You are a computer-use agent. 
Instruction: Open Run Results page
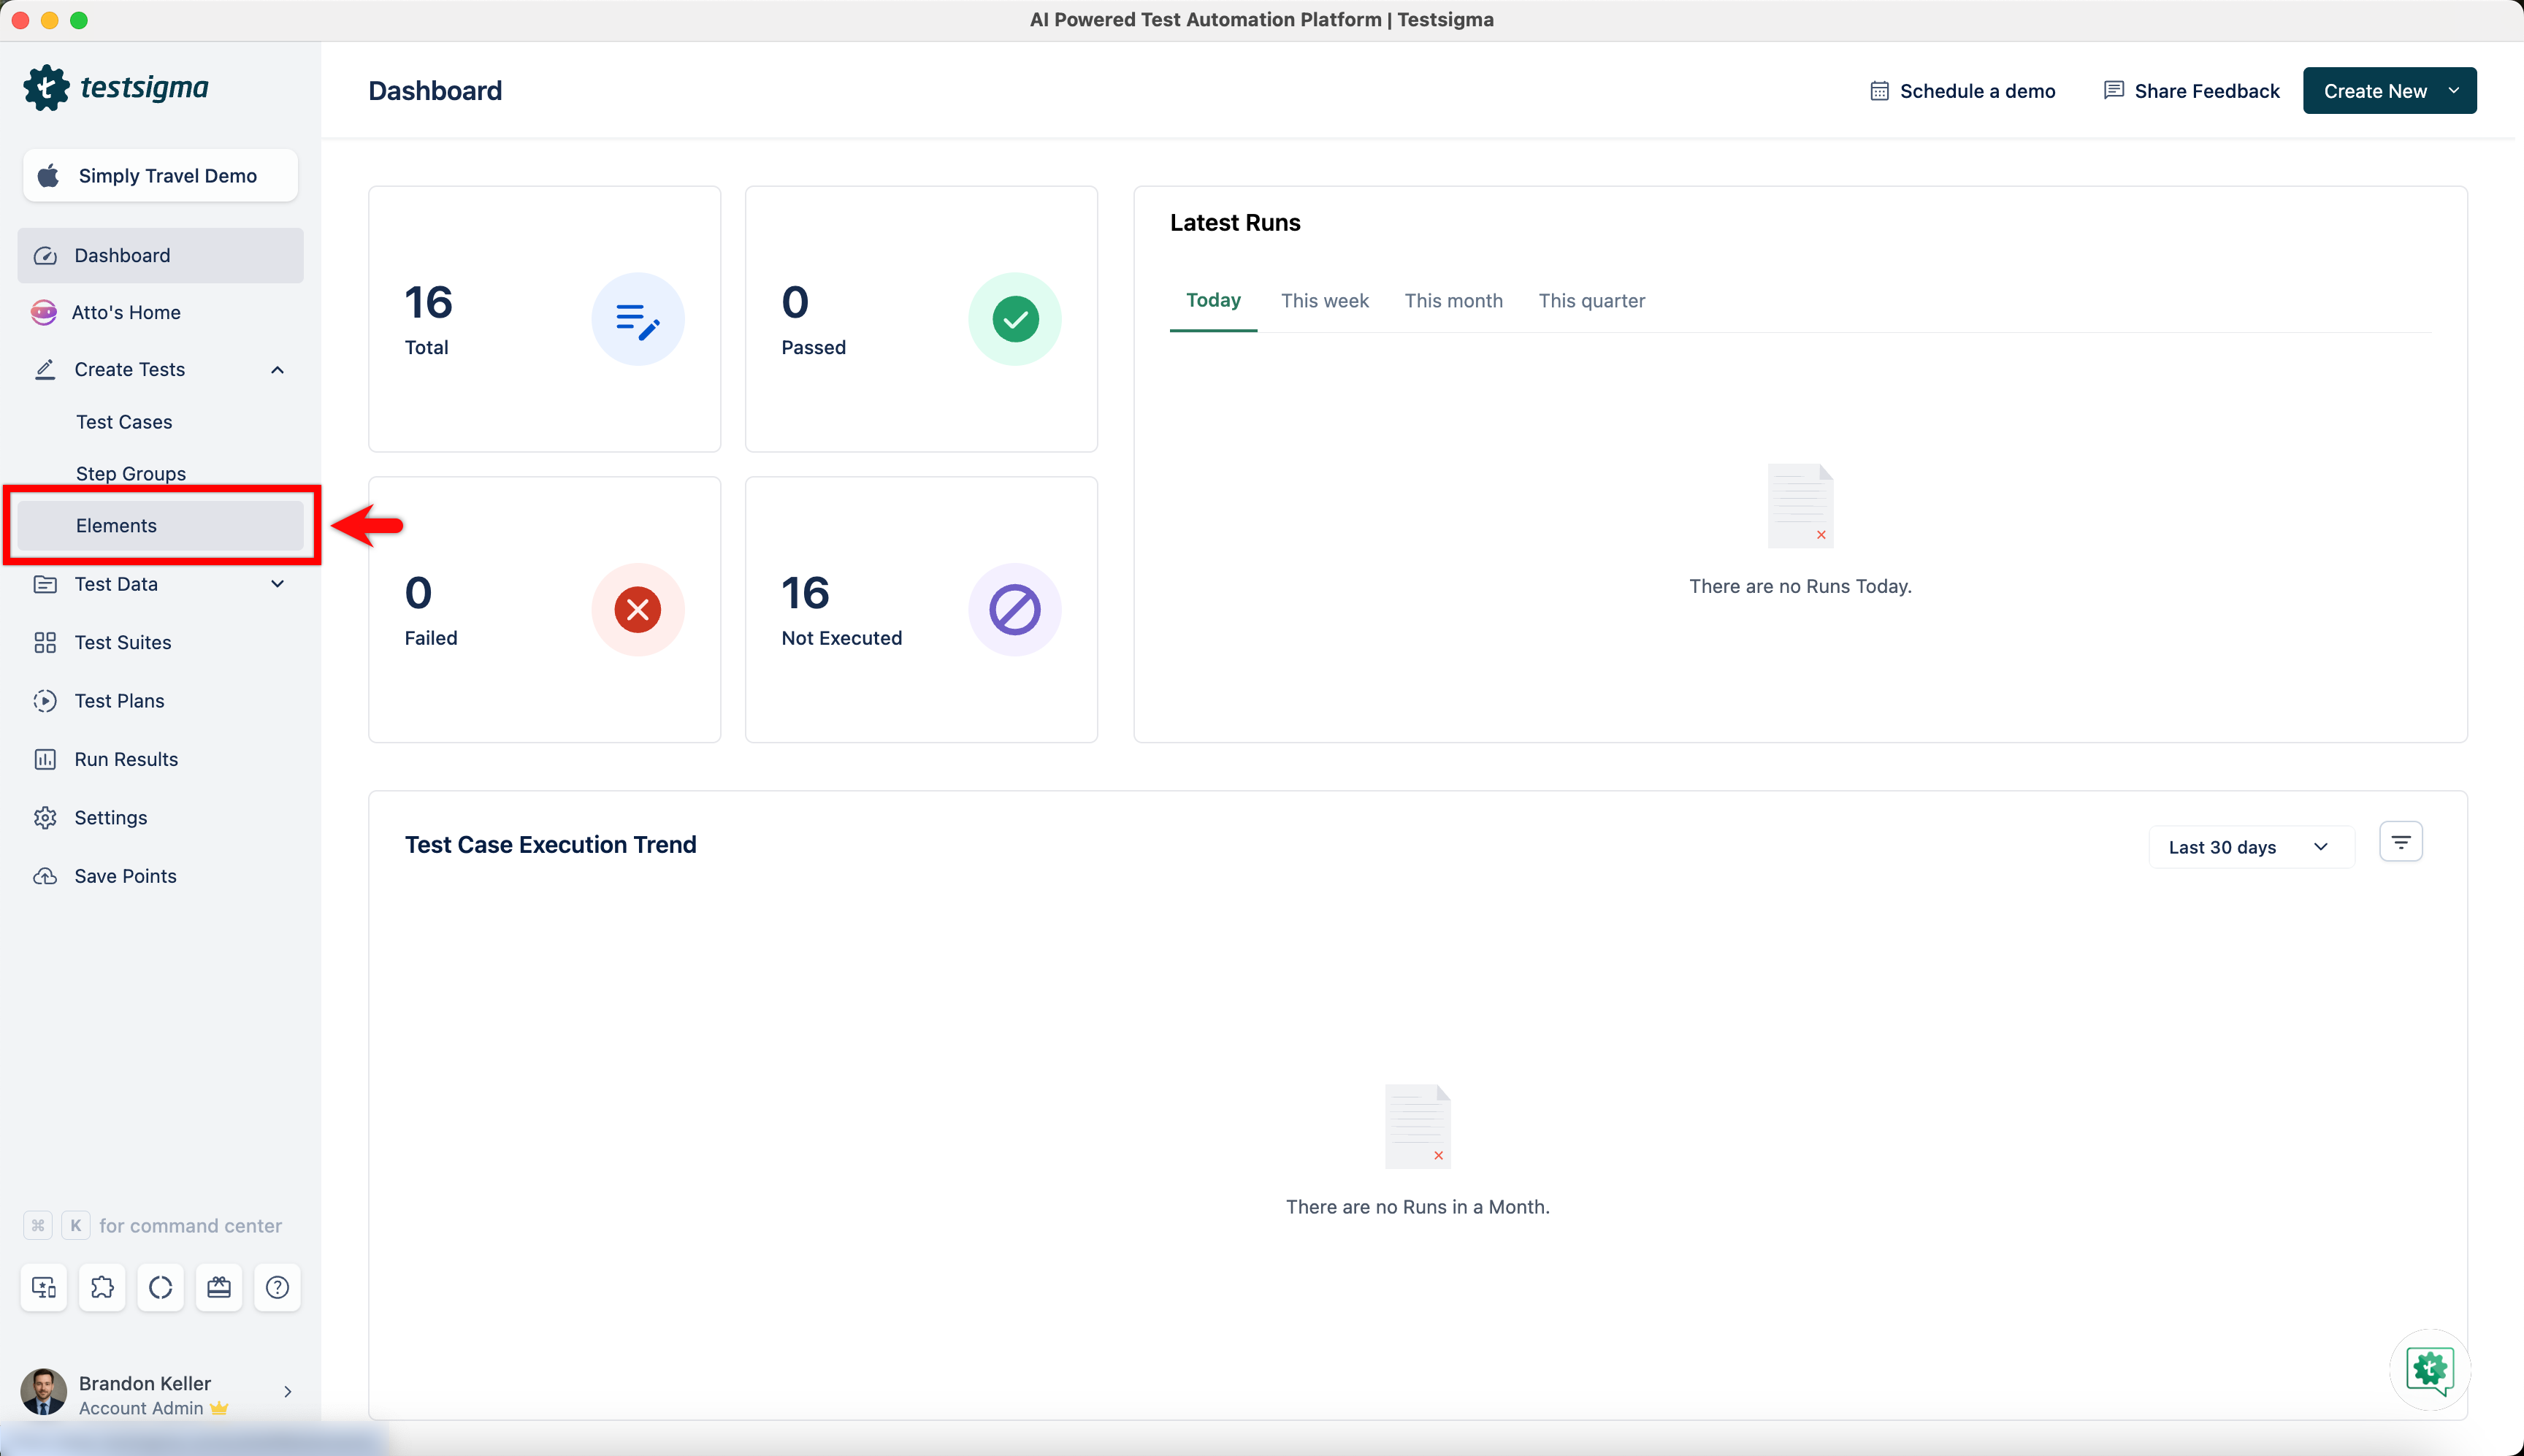click(126, 759)
